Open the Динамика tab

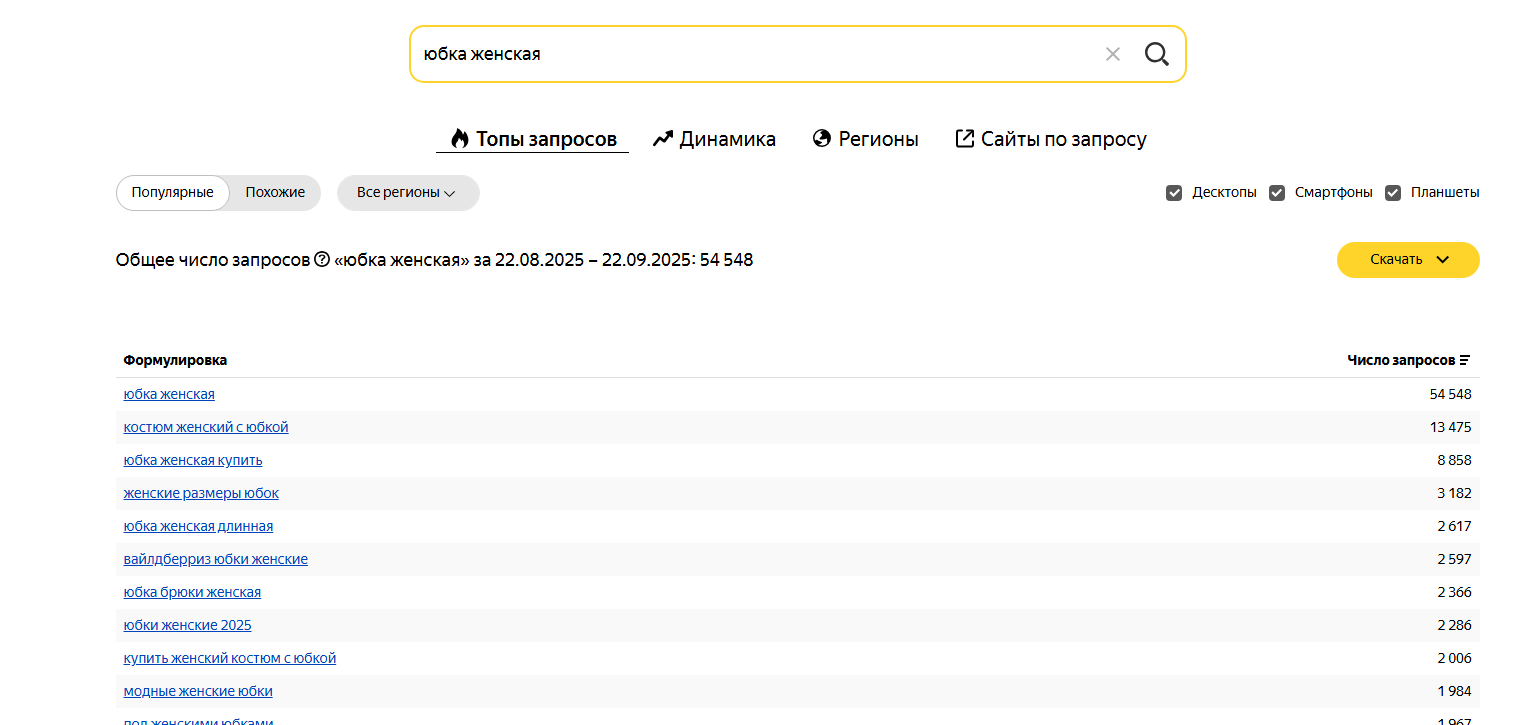[x=727, y=139]
